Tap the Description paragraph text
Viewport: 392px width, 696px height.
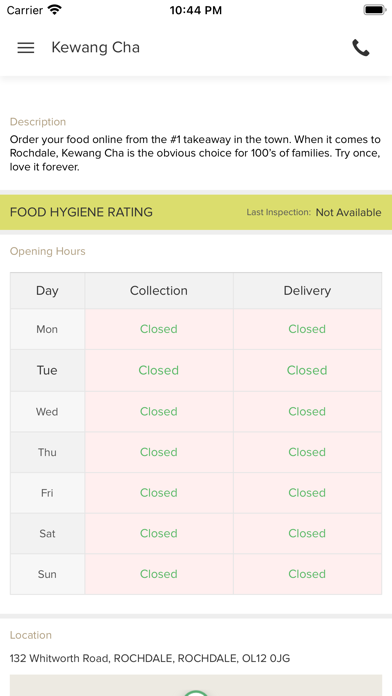point(195,154)
